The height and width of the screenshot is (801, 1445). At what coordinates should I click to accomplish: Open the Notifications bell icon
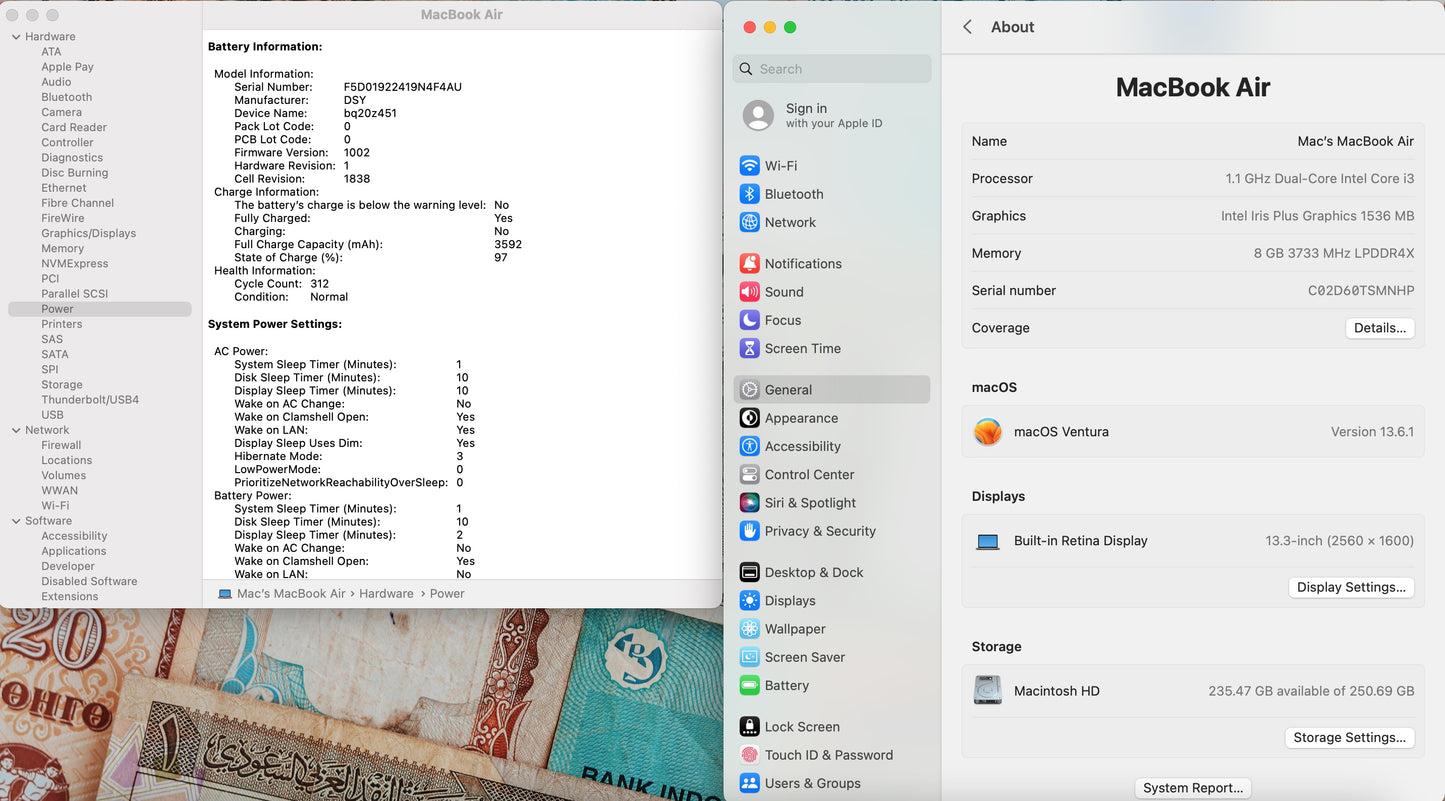tap(749, 264)
